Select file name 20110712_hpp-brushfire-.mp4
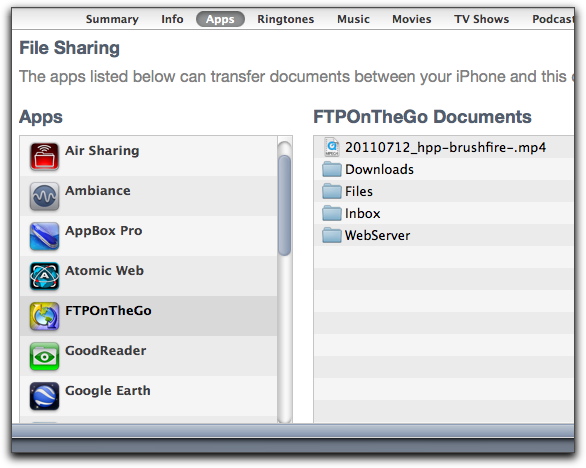Image resolution: width=586 pixels, height=468 pixels. (x=445, y=148)
